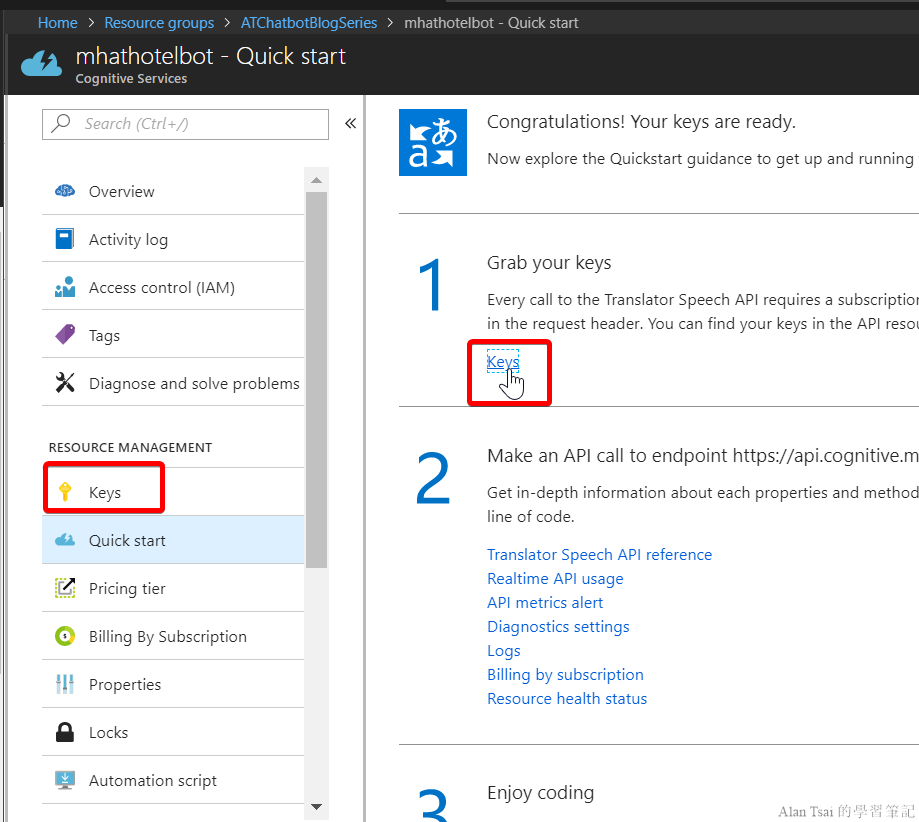Image resolution: width=919 pixels, height=822 pixels.
Task: Open Automation script menu item
Action: pos(173,781)
